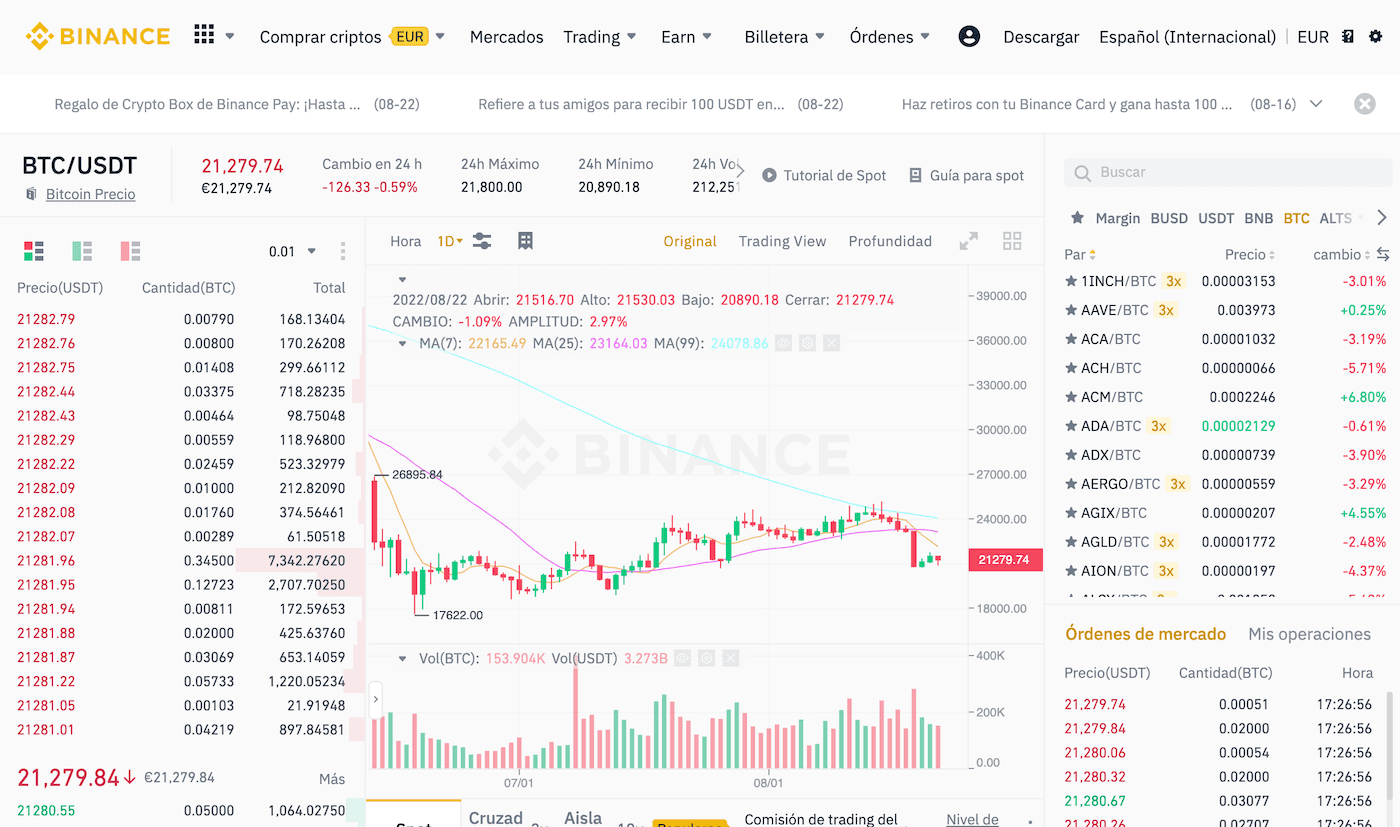
Task: Show combined buy and sell order book view
Action: (34, 251)
